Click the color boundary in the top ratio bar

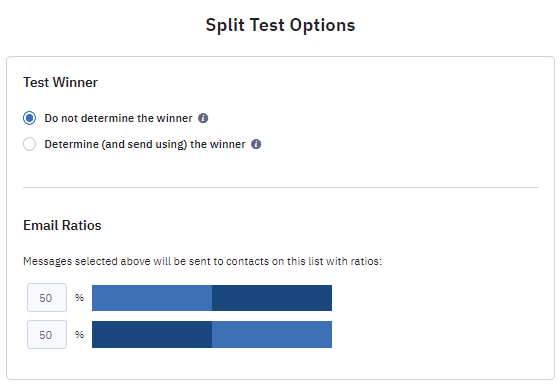[x=212, y=298]
